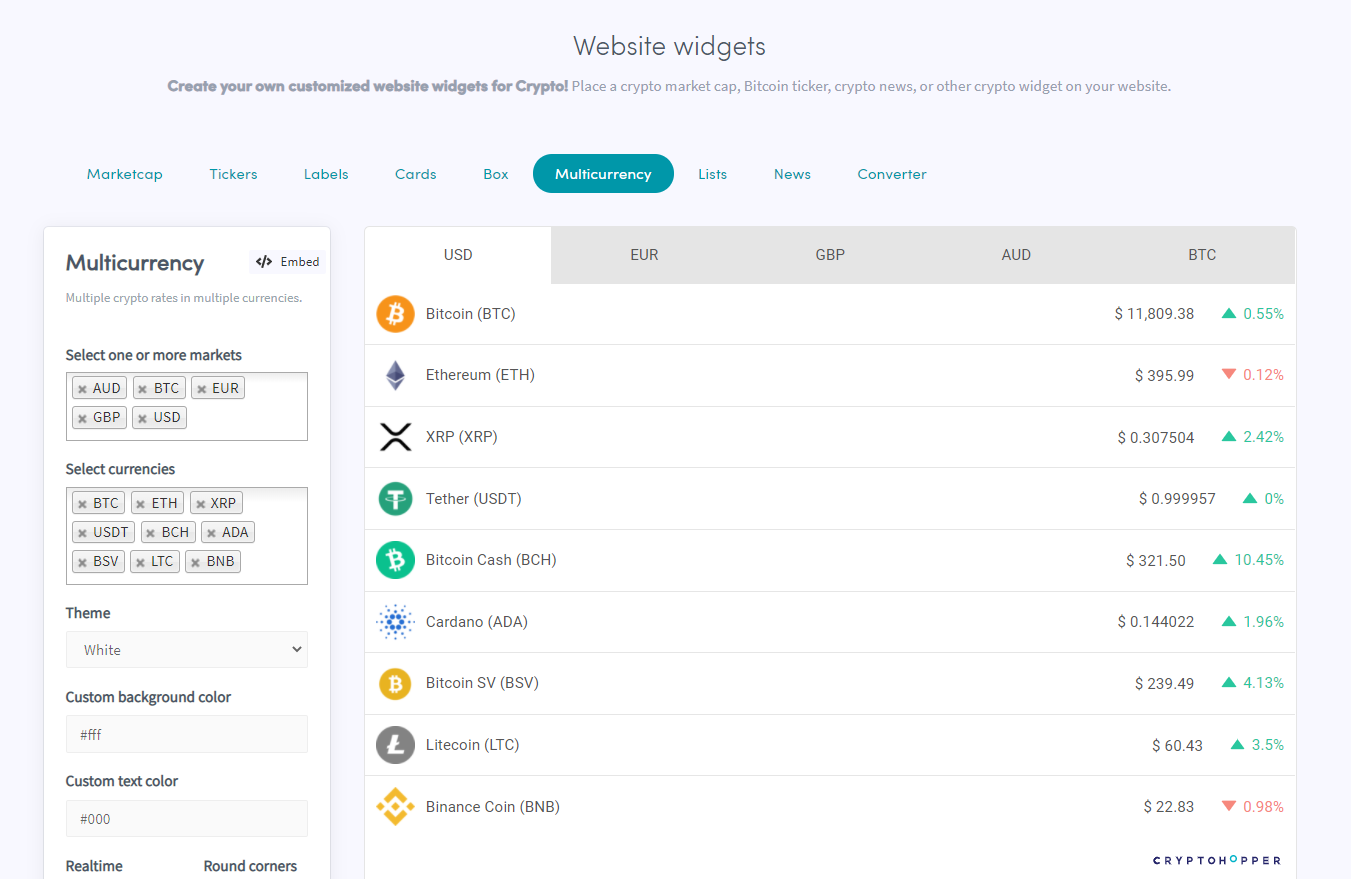Remove XRP tag from selected currencies
1351x879 pixels.
199,504
